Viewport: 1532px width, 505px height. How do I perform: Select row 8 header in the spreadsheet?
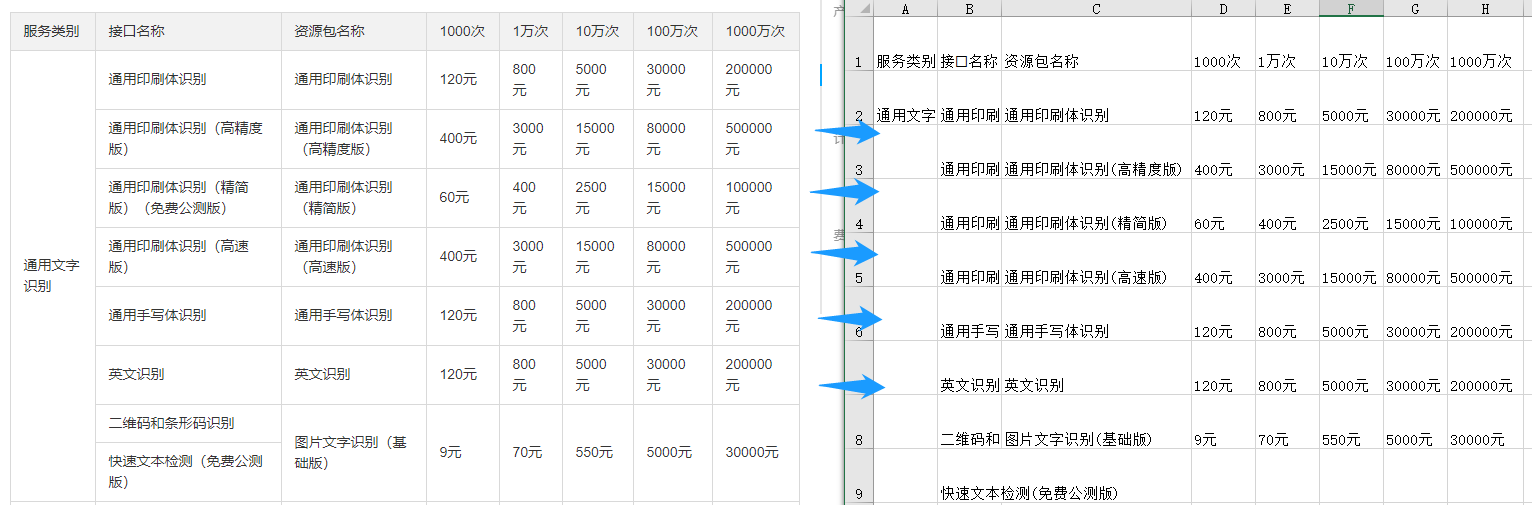point(859,422)
